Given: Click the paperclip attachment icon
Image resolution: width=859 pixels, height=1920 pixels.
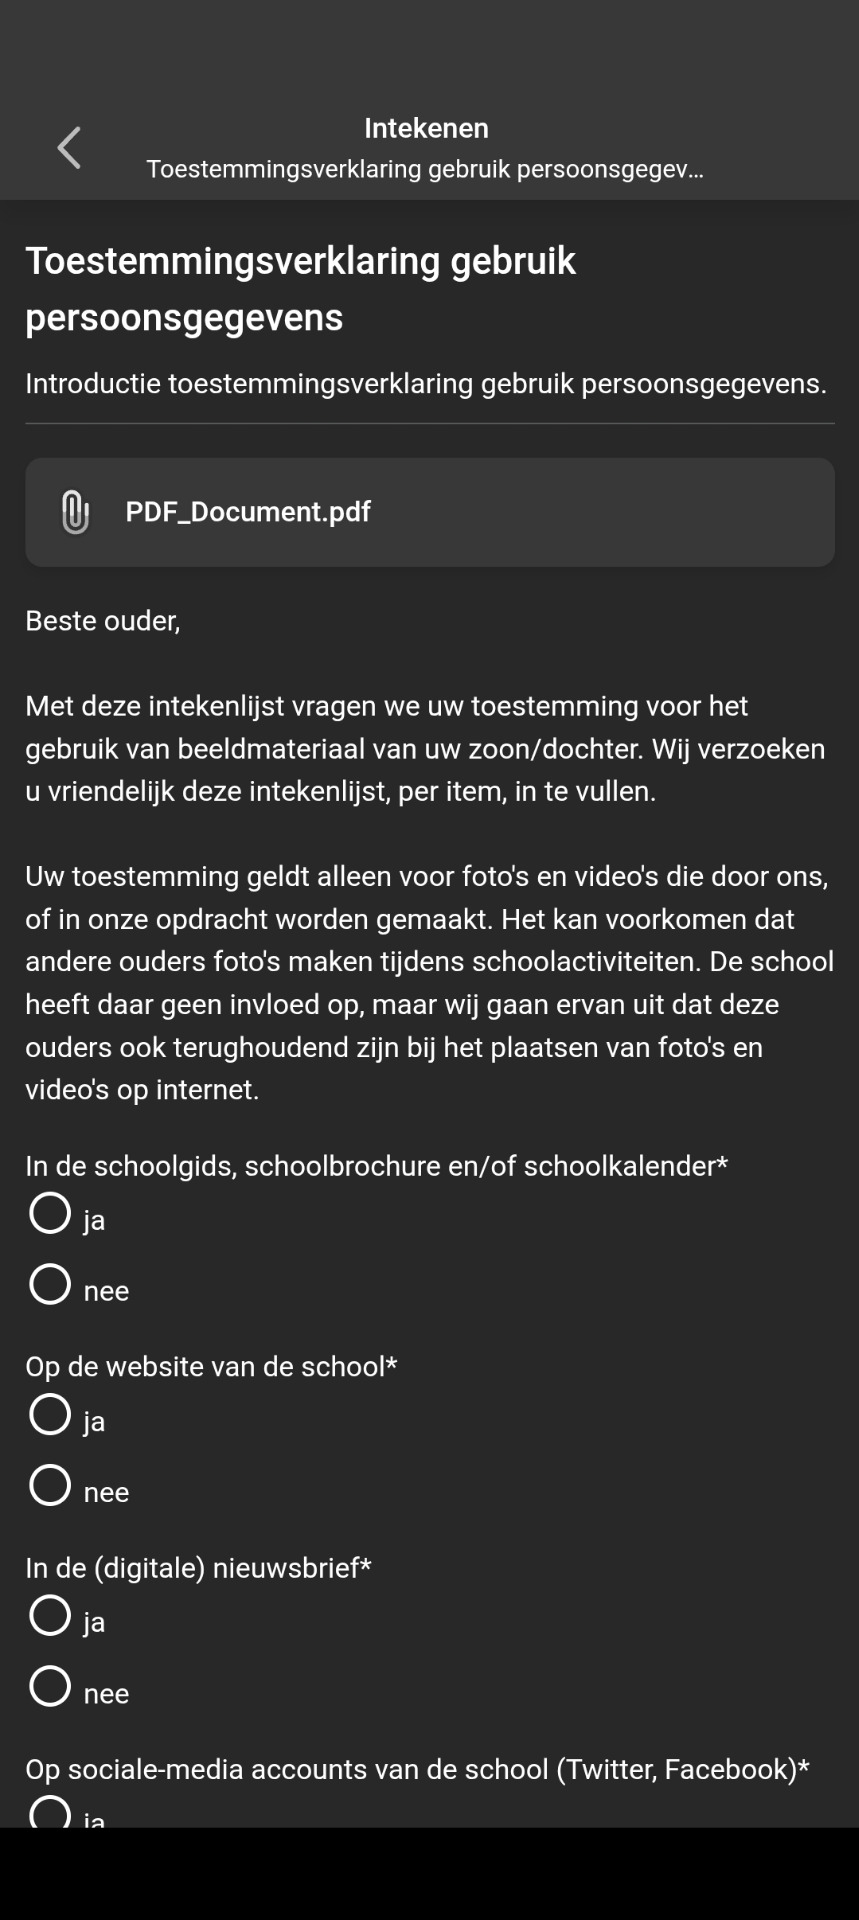Looking at the screenshot, I should click(75, 512).
